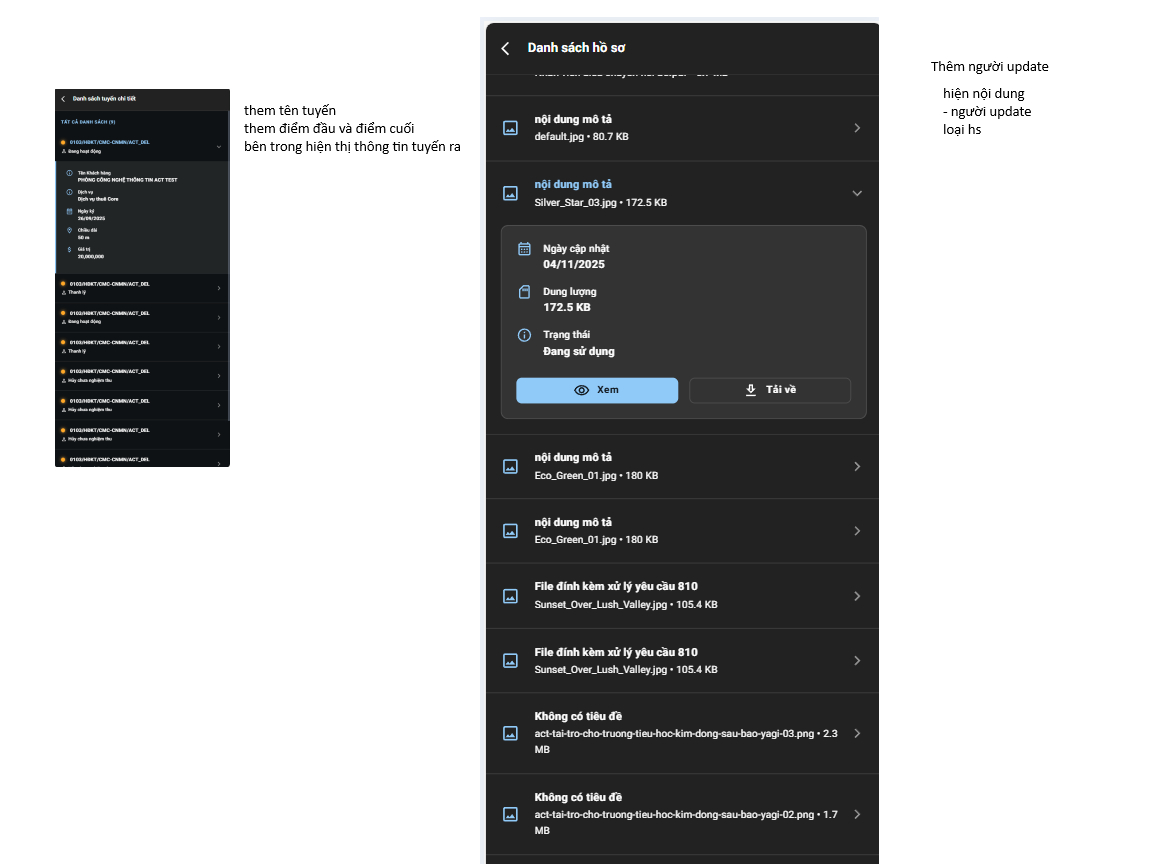Screen dimensions: 1152x864
Task: Collapse the Silver_Star_03.jpg details chevron
Action: click(x=857, y=193)
